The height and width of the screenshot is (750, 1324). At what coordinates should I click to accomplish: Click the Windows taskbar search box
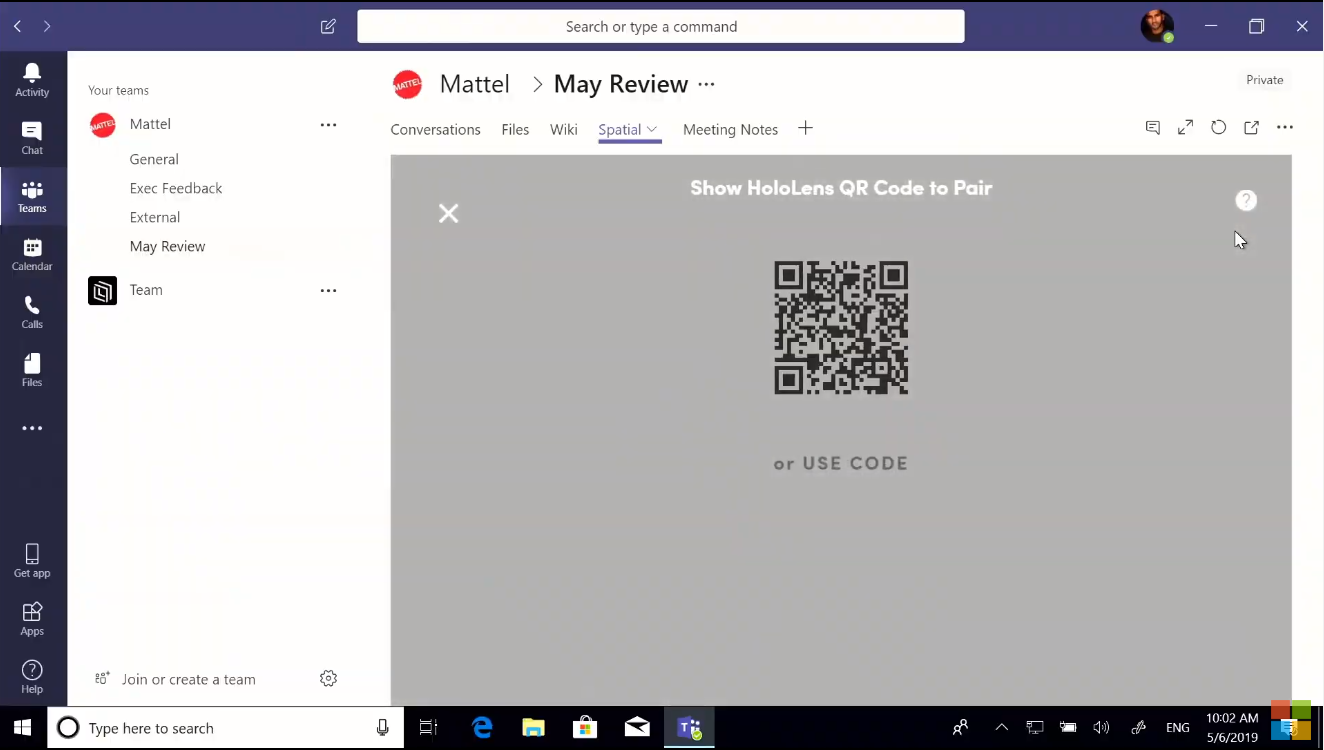225,728
